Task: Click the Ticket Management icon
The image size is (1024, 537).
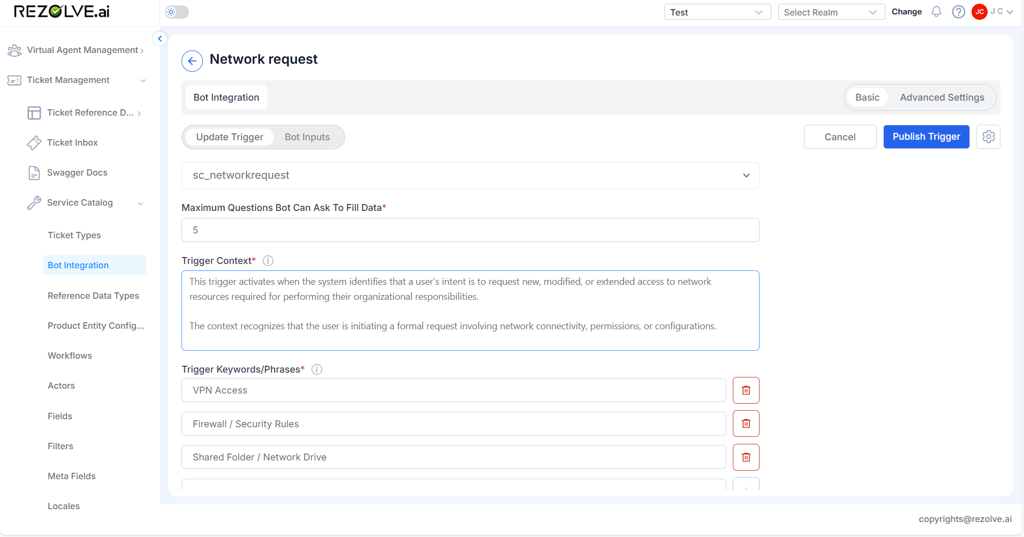Action: (x=14, y=80)
